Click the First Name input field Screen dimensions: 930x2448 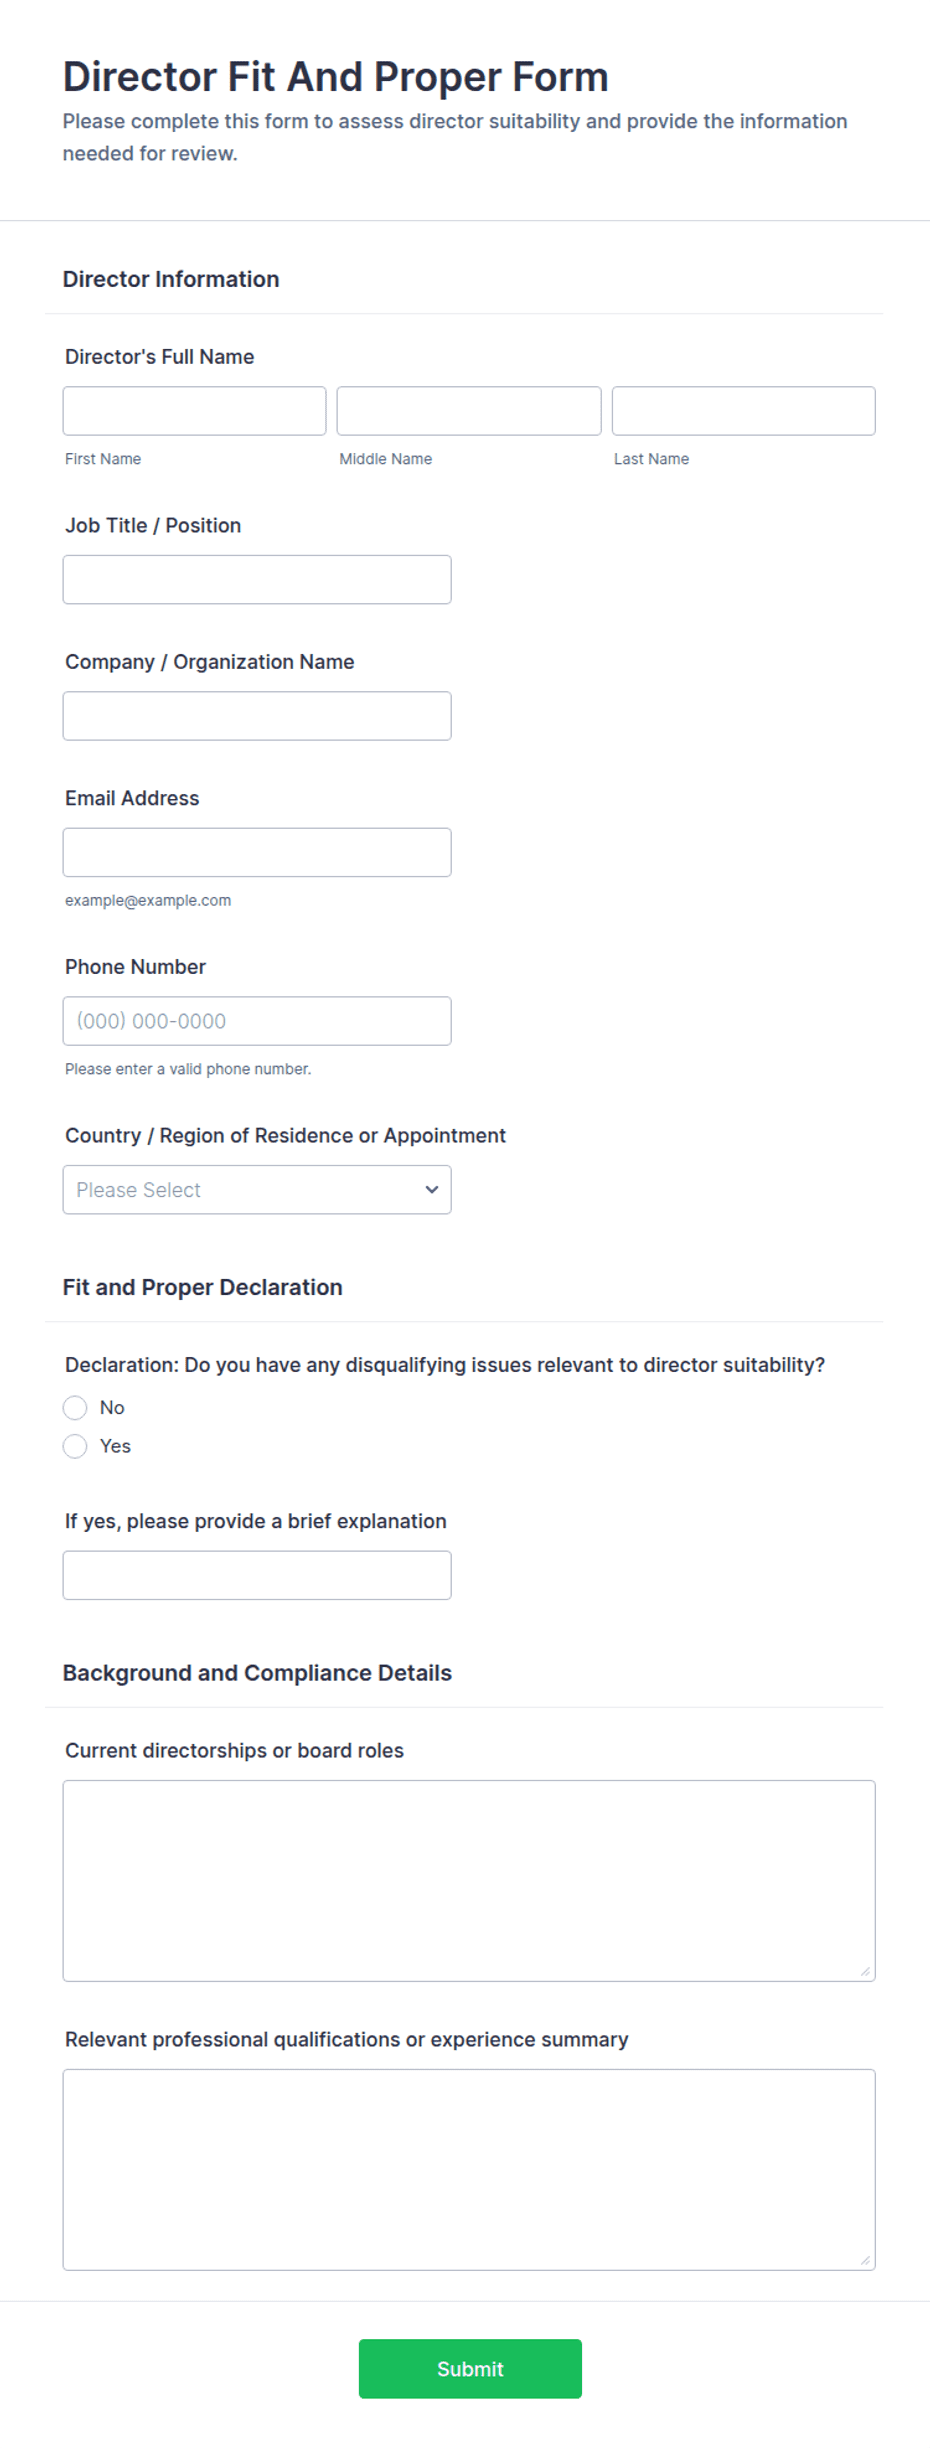pyautogui.click(x=194, y=411)
